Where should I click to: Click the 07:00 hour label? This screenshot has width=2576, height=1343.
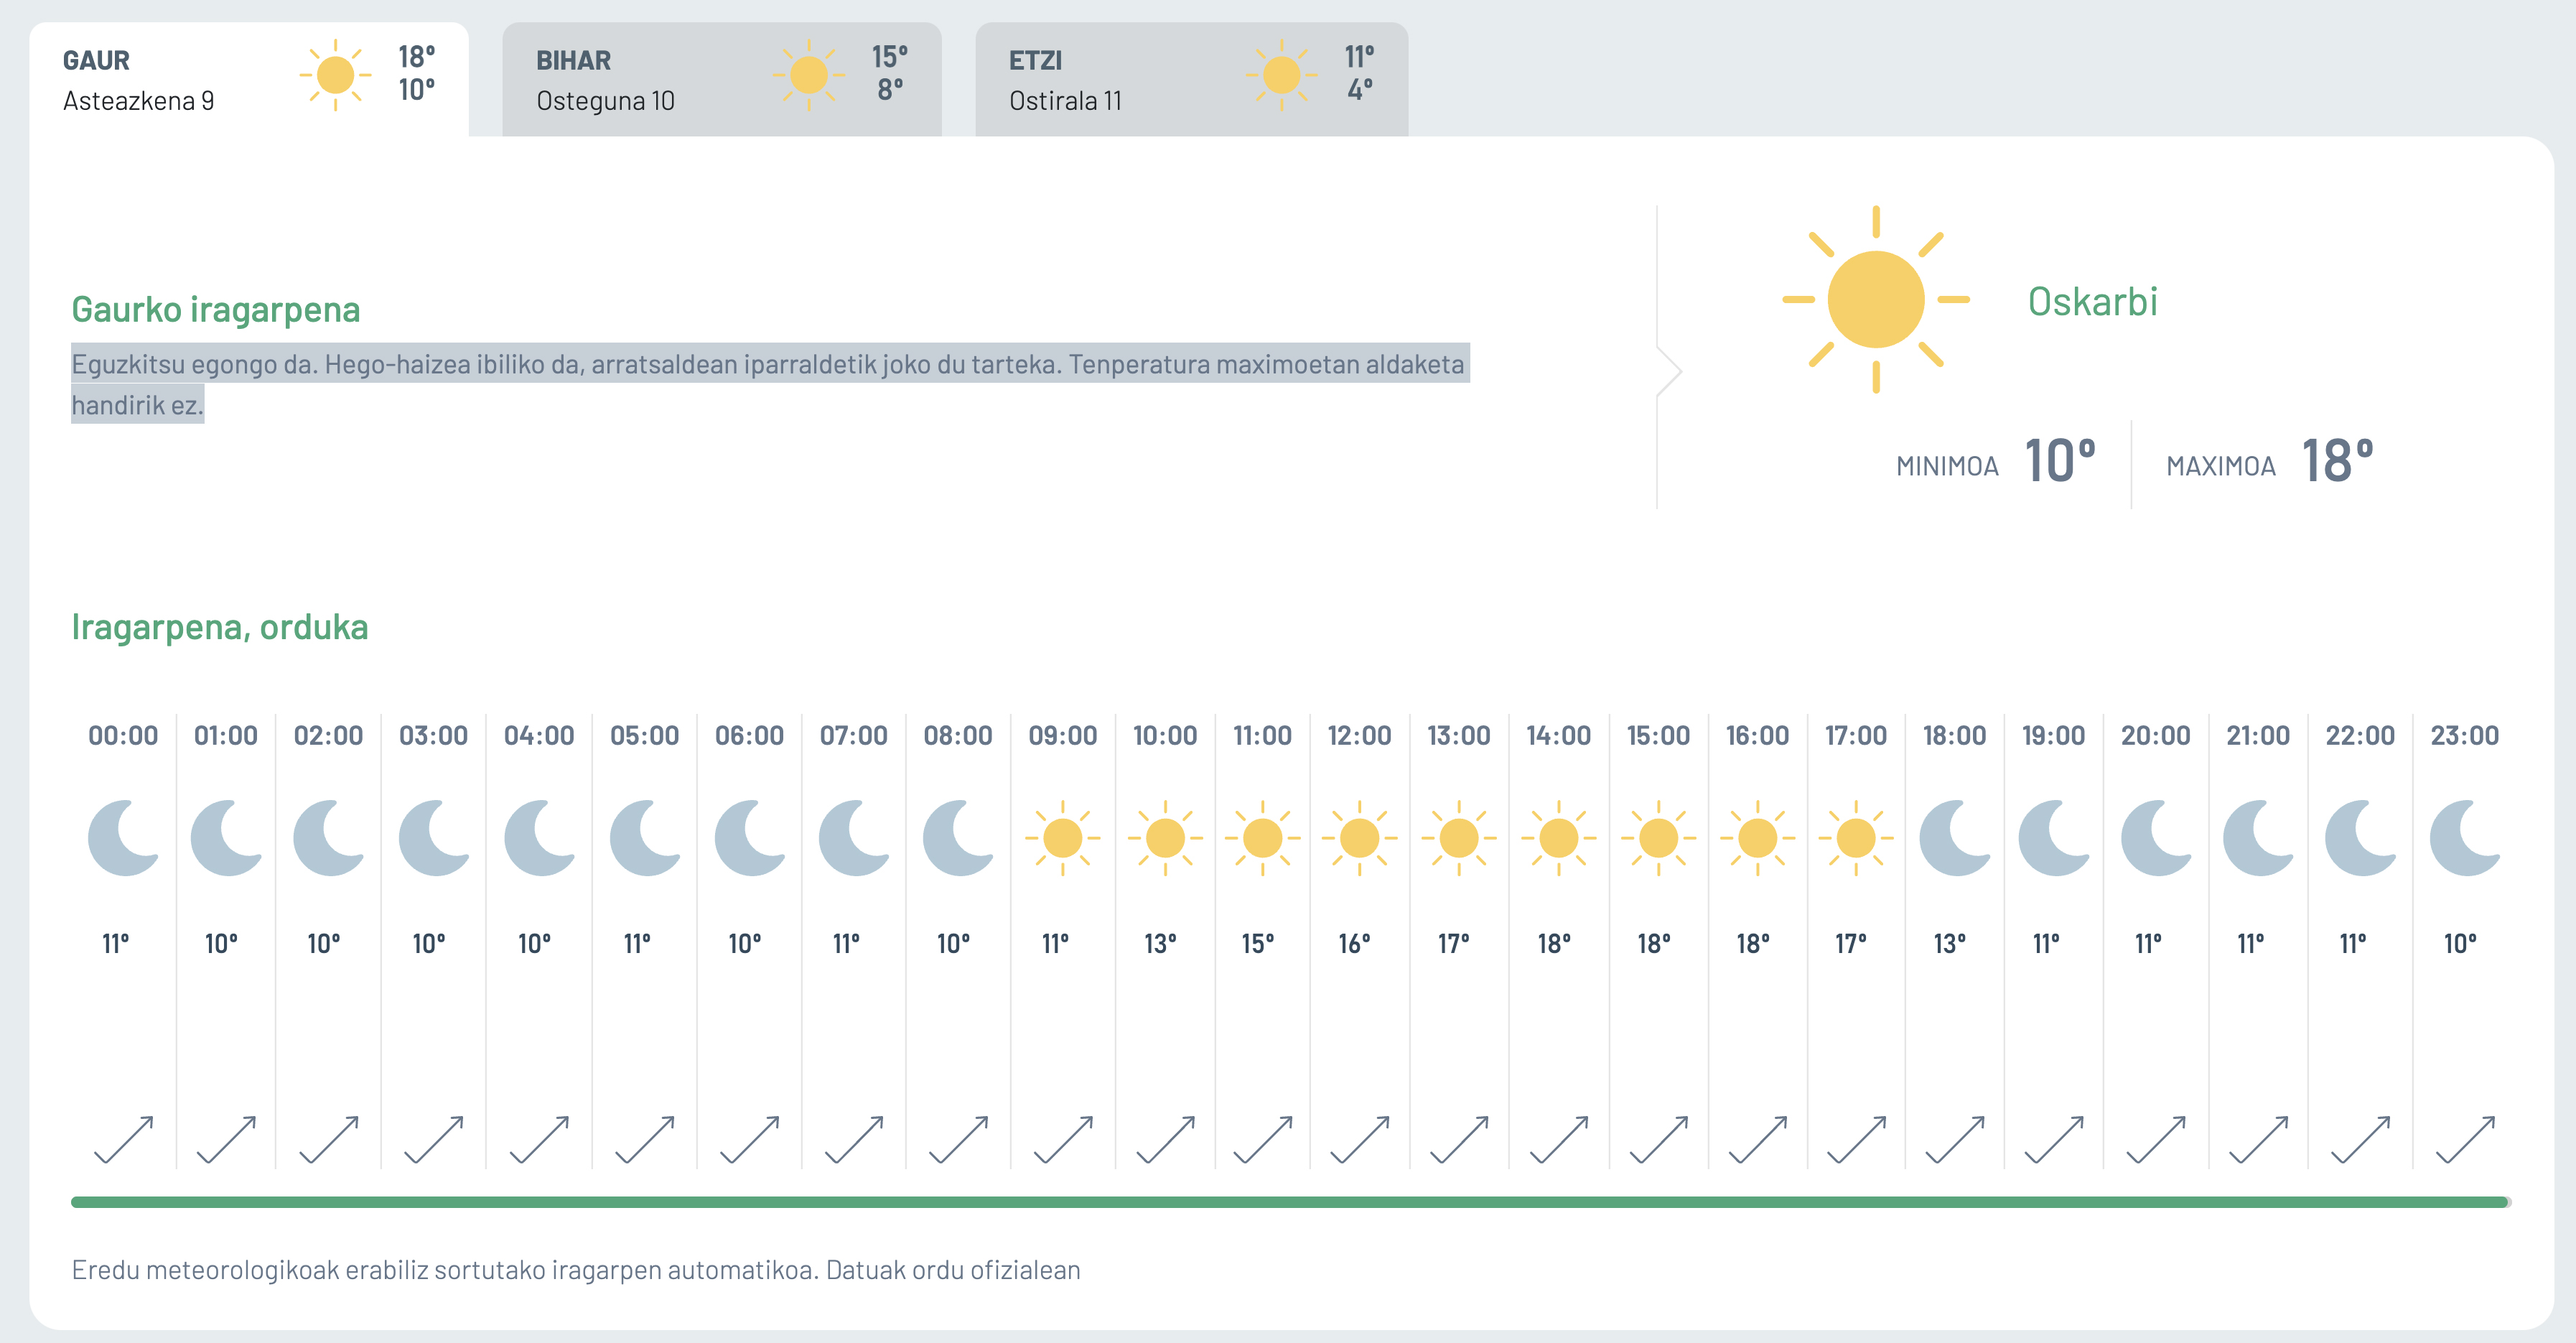pos(854,736)
